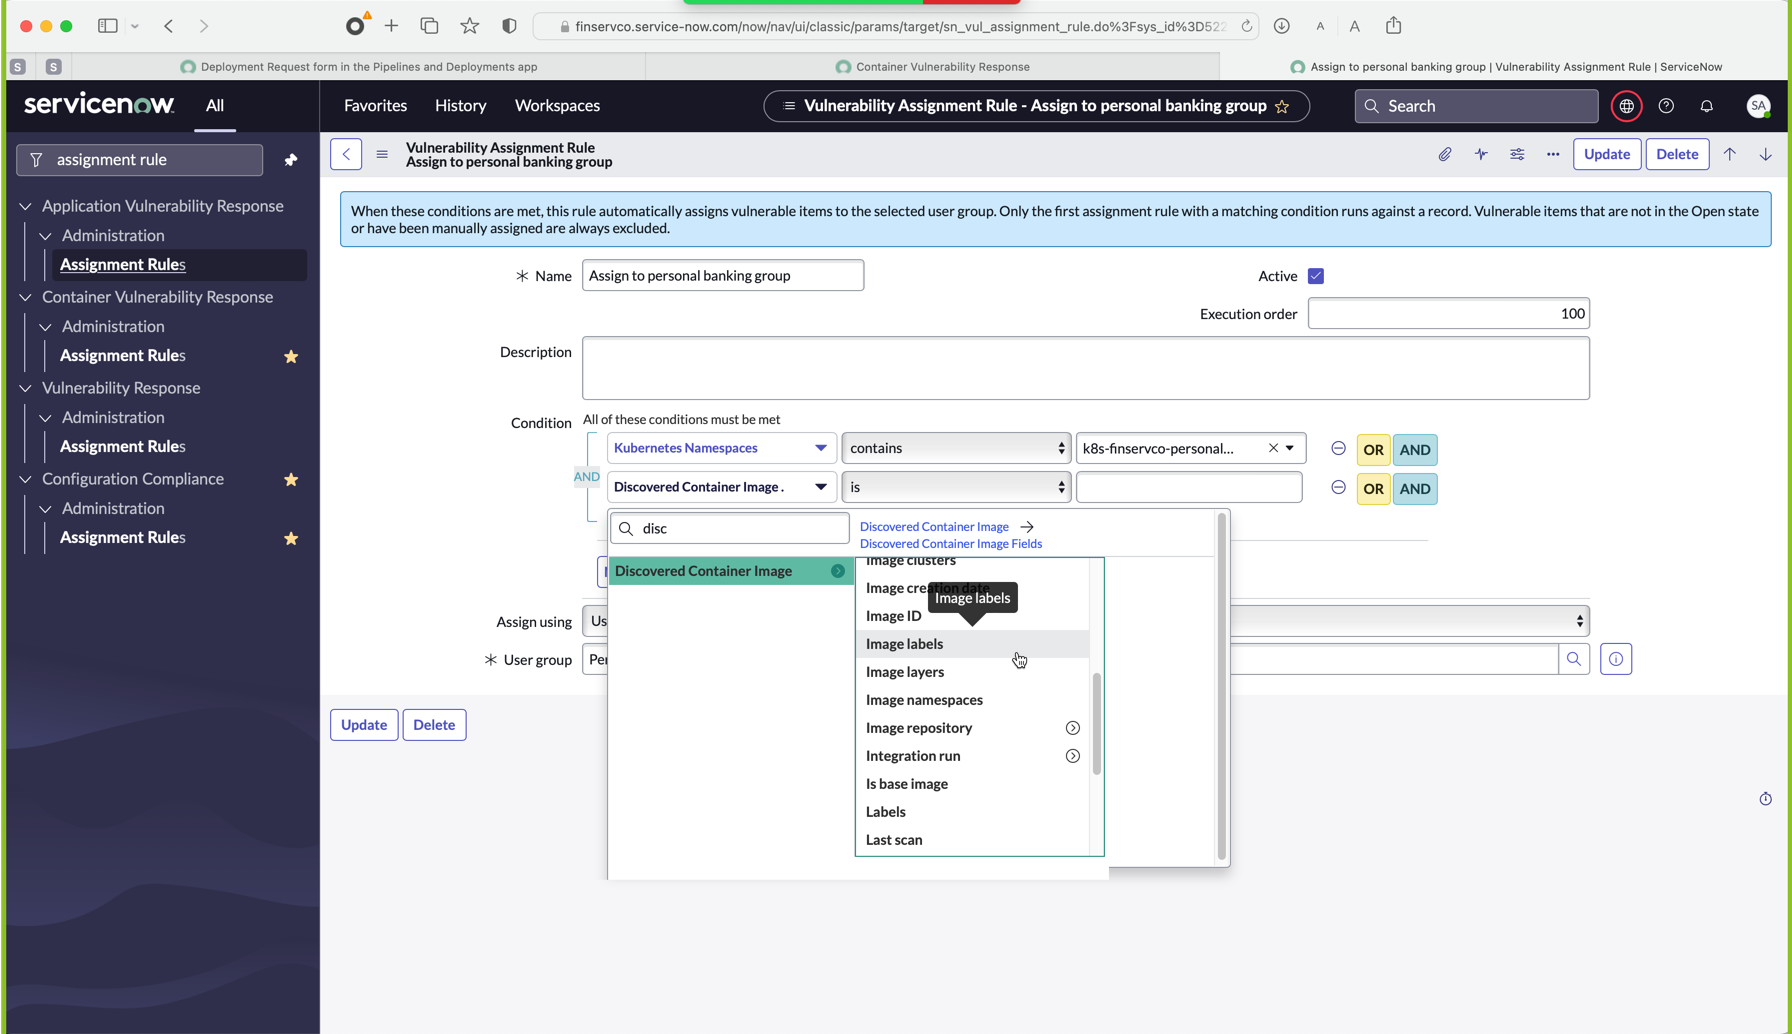Select Image namespaces field option
This screenshot has width=1792, height=1034.
tap(972, 700)
